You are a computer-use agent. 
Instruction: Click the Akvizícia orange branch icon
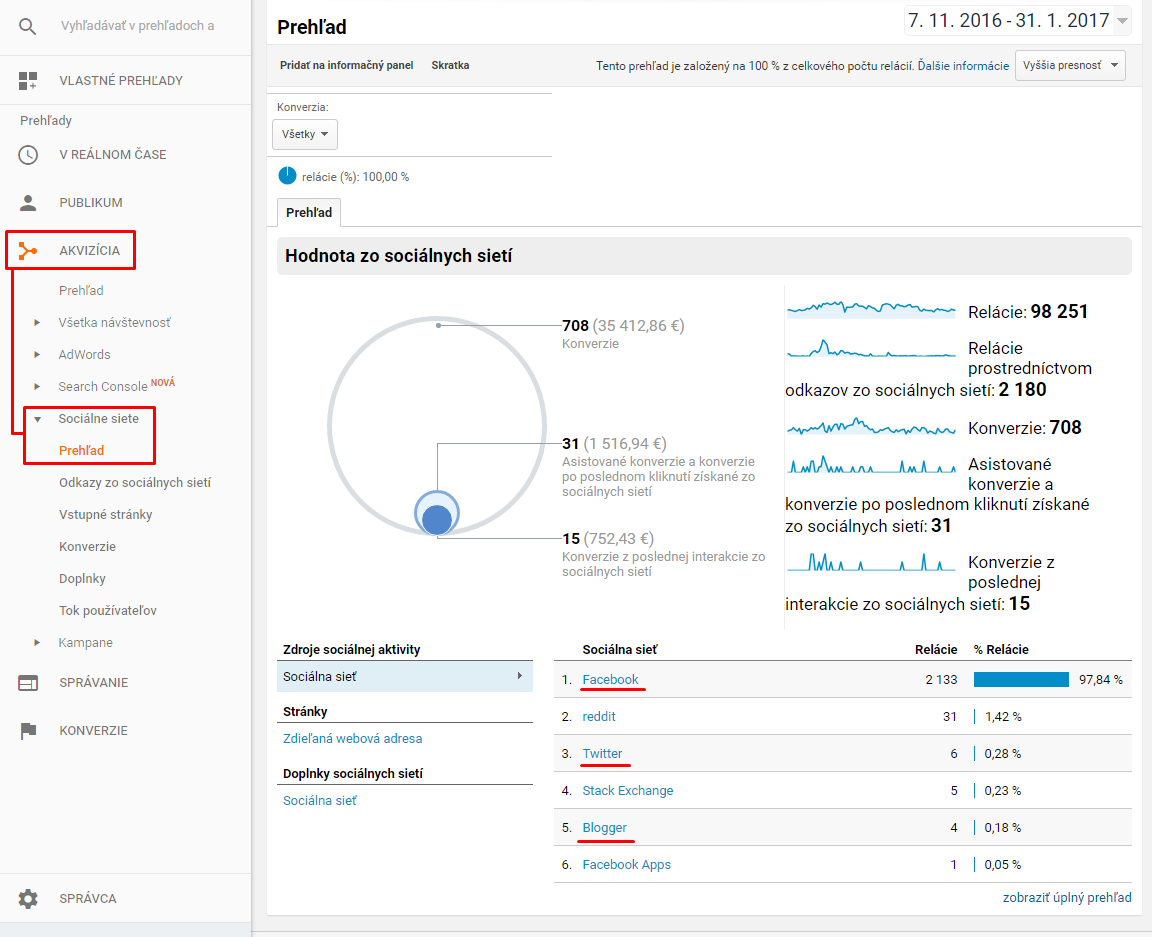click(x=28, y=251)
